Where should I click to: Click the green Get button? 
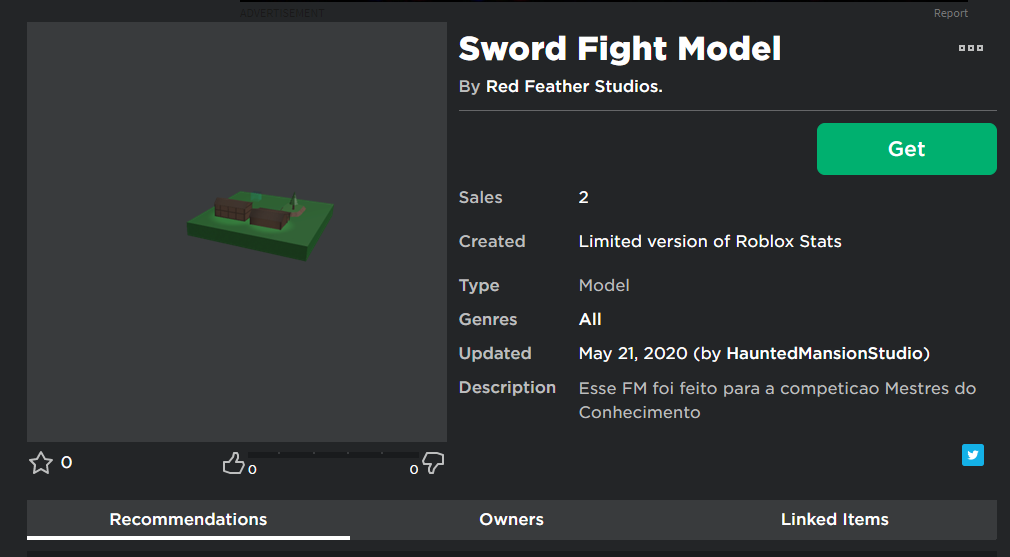[x=906, y=149]
